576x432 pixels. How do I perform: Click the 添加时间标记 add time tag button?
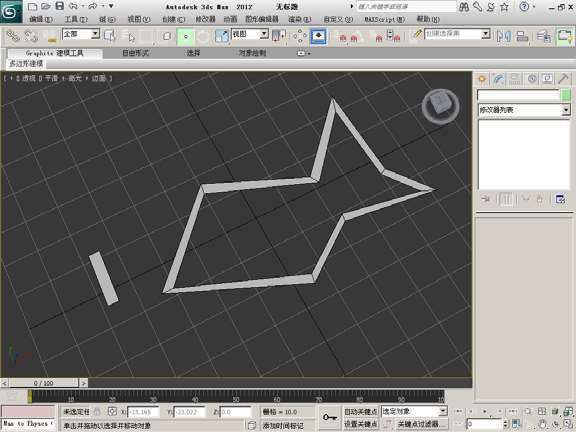point(283,425)
